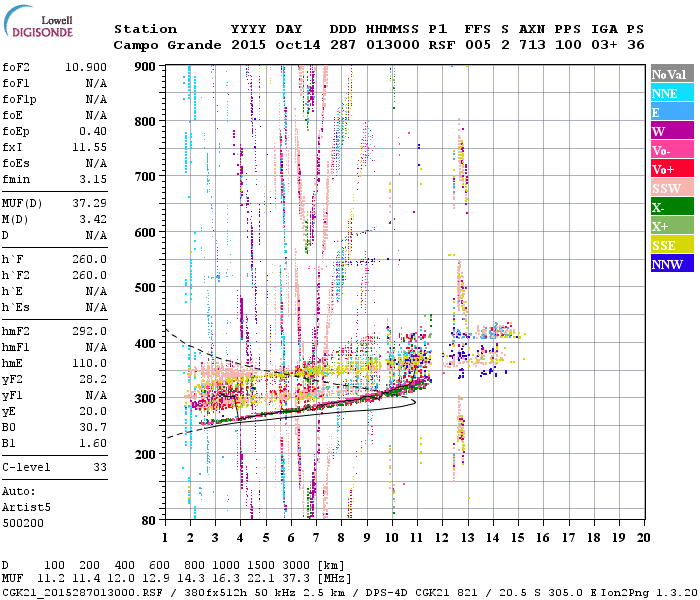Click the Artist5 auto-scaling label

(26, 508)
